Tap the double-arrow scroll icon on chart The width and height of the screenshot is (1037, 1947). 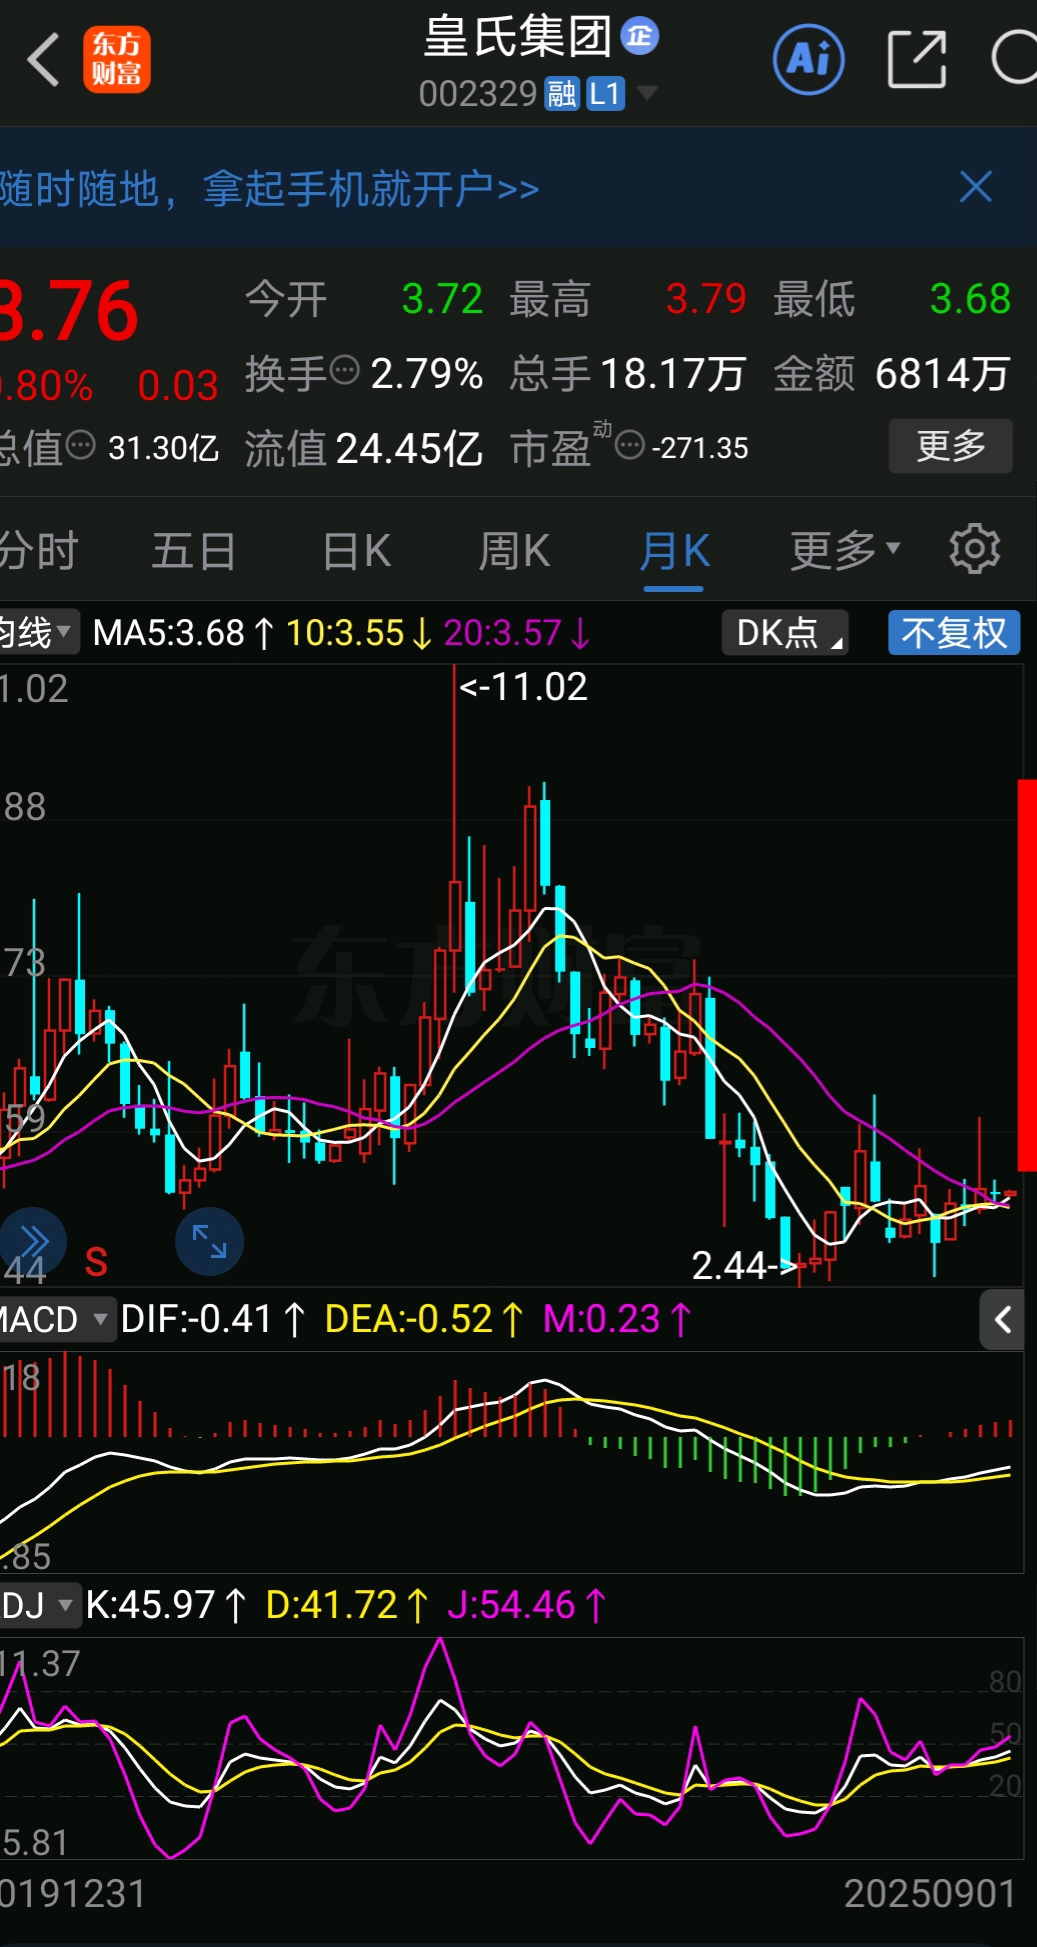point(33,1241)
